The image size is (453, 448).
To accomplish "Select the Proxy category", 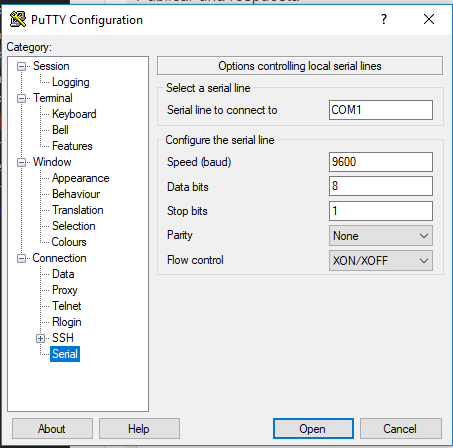I will click(65, 290).
